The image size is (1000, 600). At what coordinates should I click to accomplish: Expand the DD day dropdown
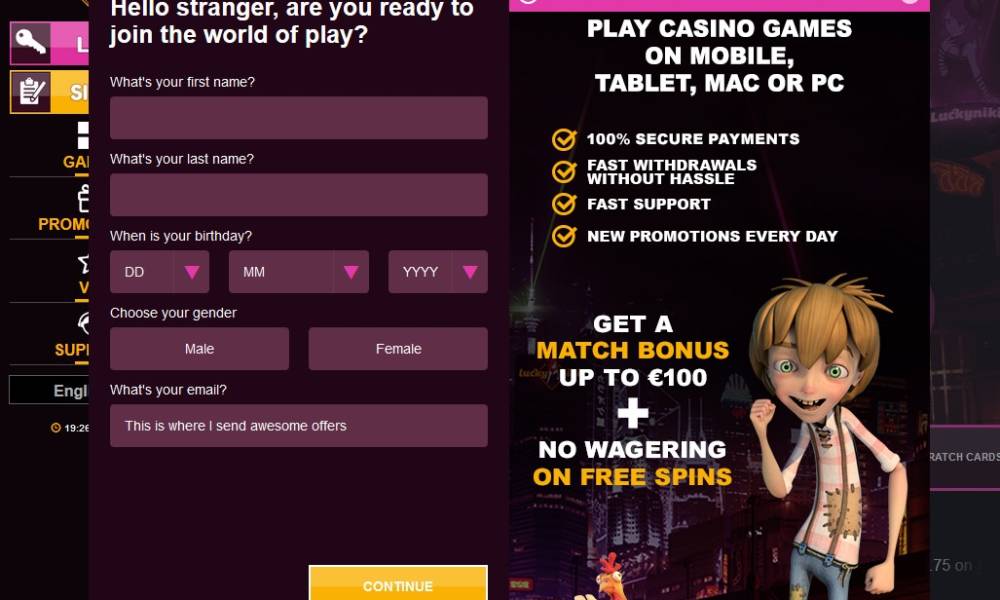click(159, 272)
